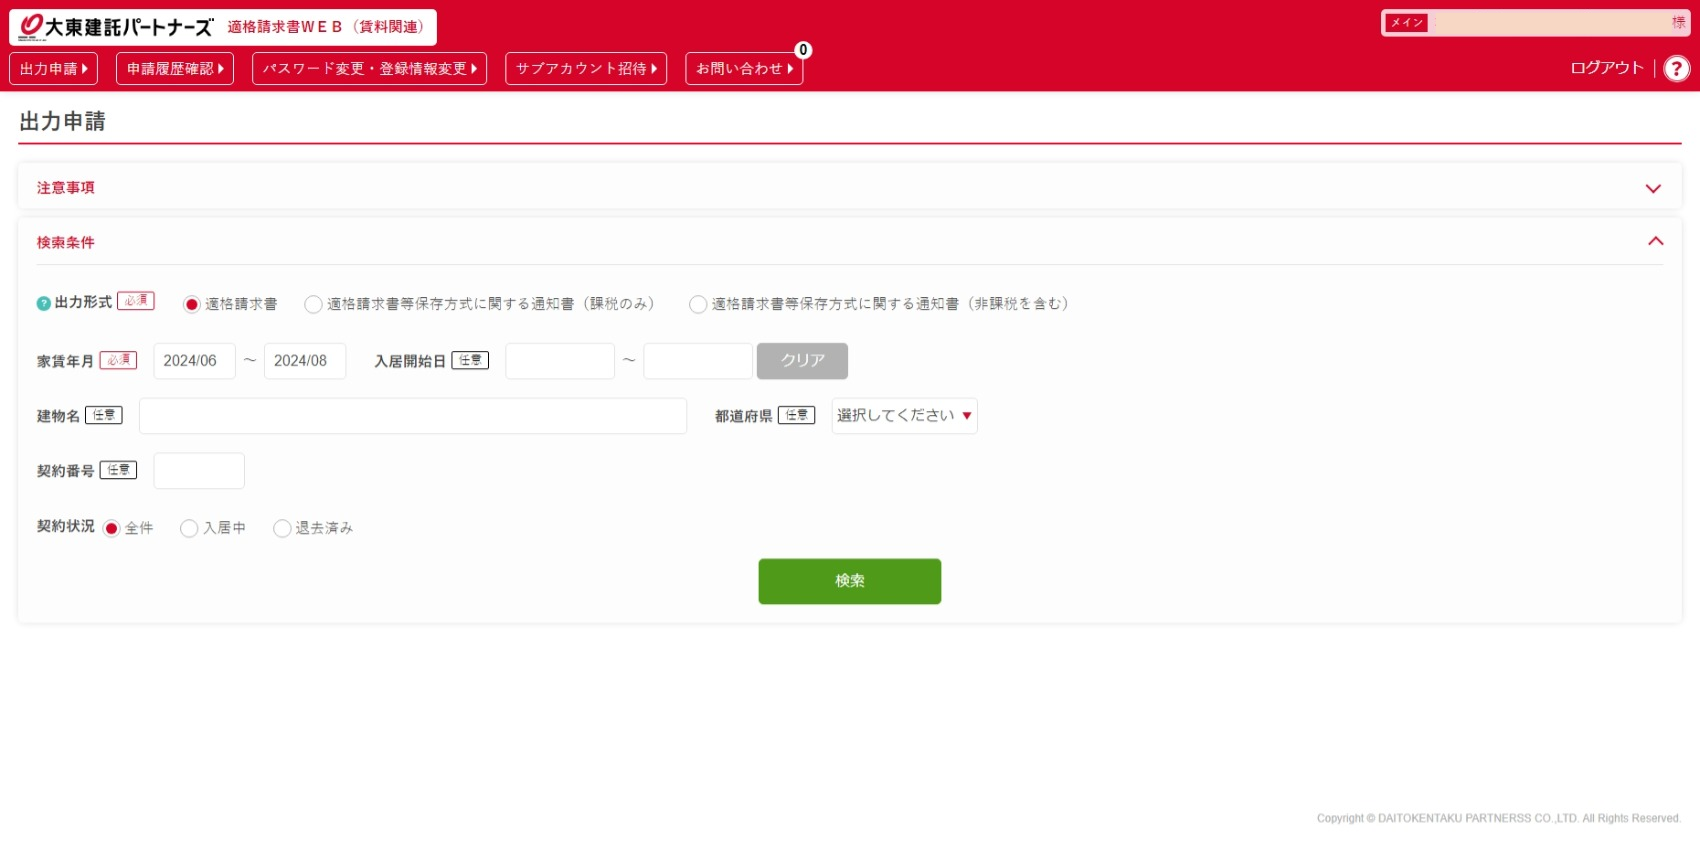
Task: Open the お問い合わせ menu
Action: click(x=744, y=69)
